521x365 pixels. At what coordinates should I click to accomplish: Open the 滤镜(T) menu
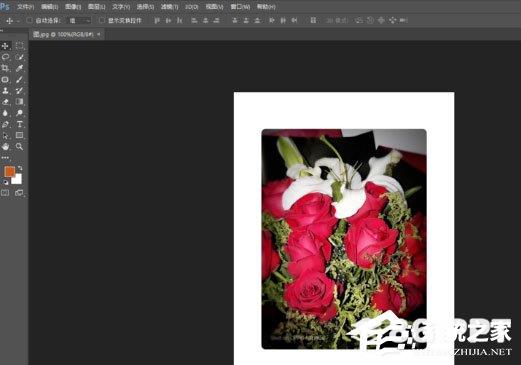(x=169, y=7)
